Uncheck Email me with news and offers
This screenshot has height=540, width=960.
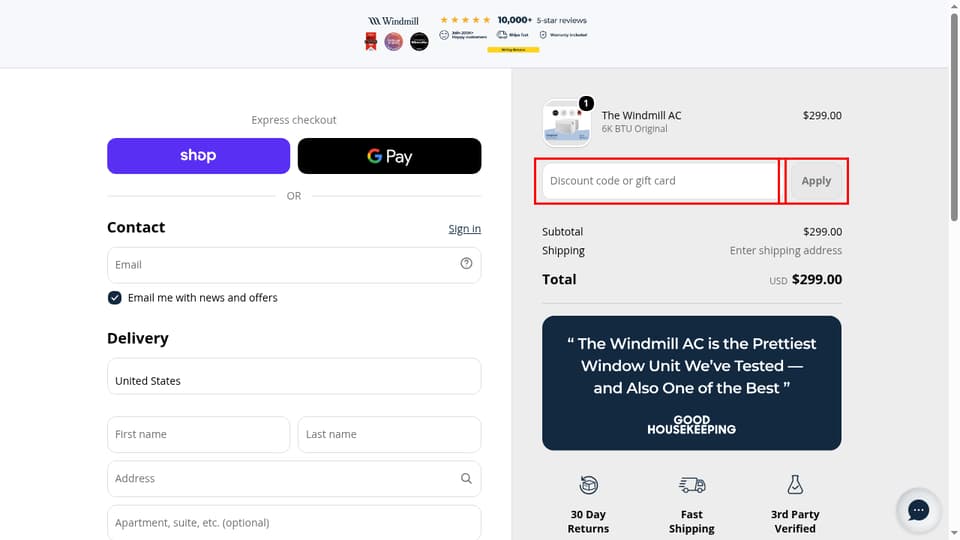tap(114, 298)
